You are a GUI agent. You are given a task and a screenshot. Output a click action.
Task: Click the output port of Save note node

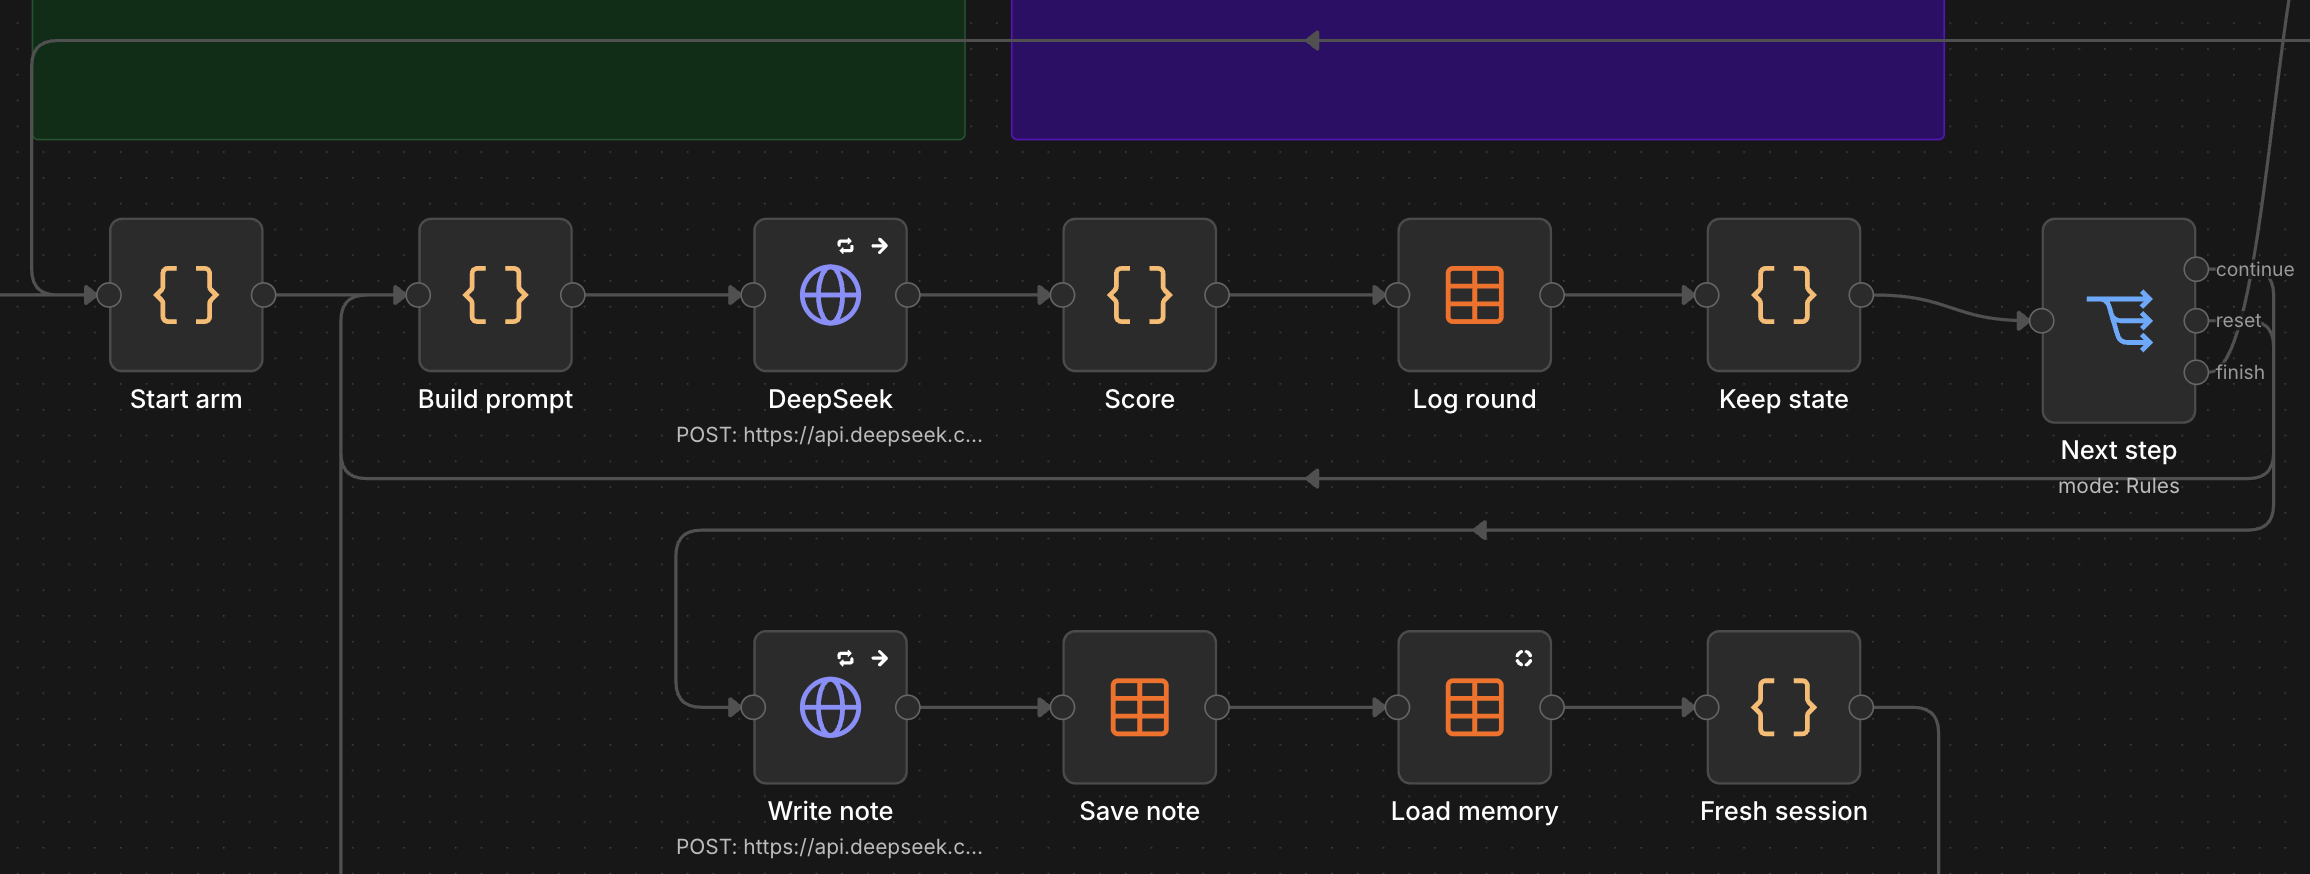[1216, 707]
